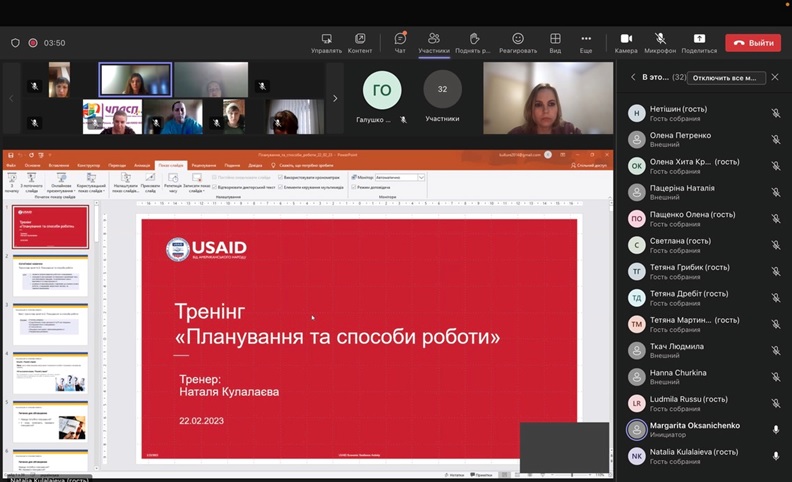The height and width of the screenshot is (482, 792).
Task: Toggle the Камера on or off
Action: pos(626,43)
